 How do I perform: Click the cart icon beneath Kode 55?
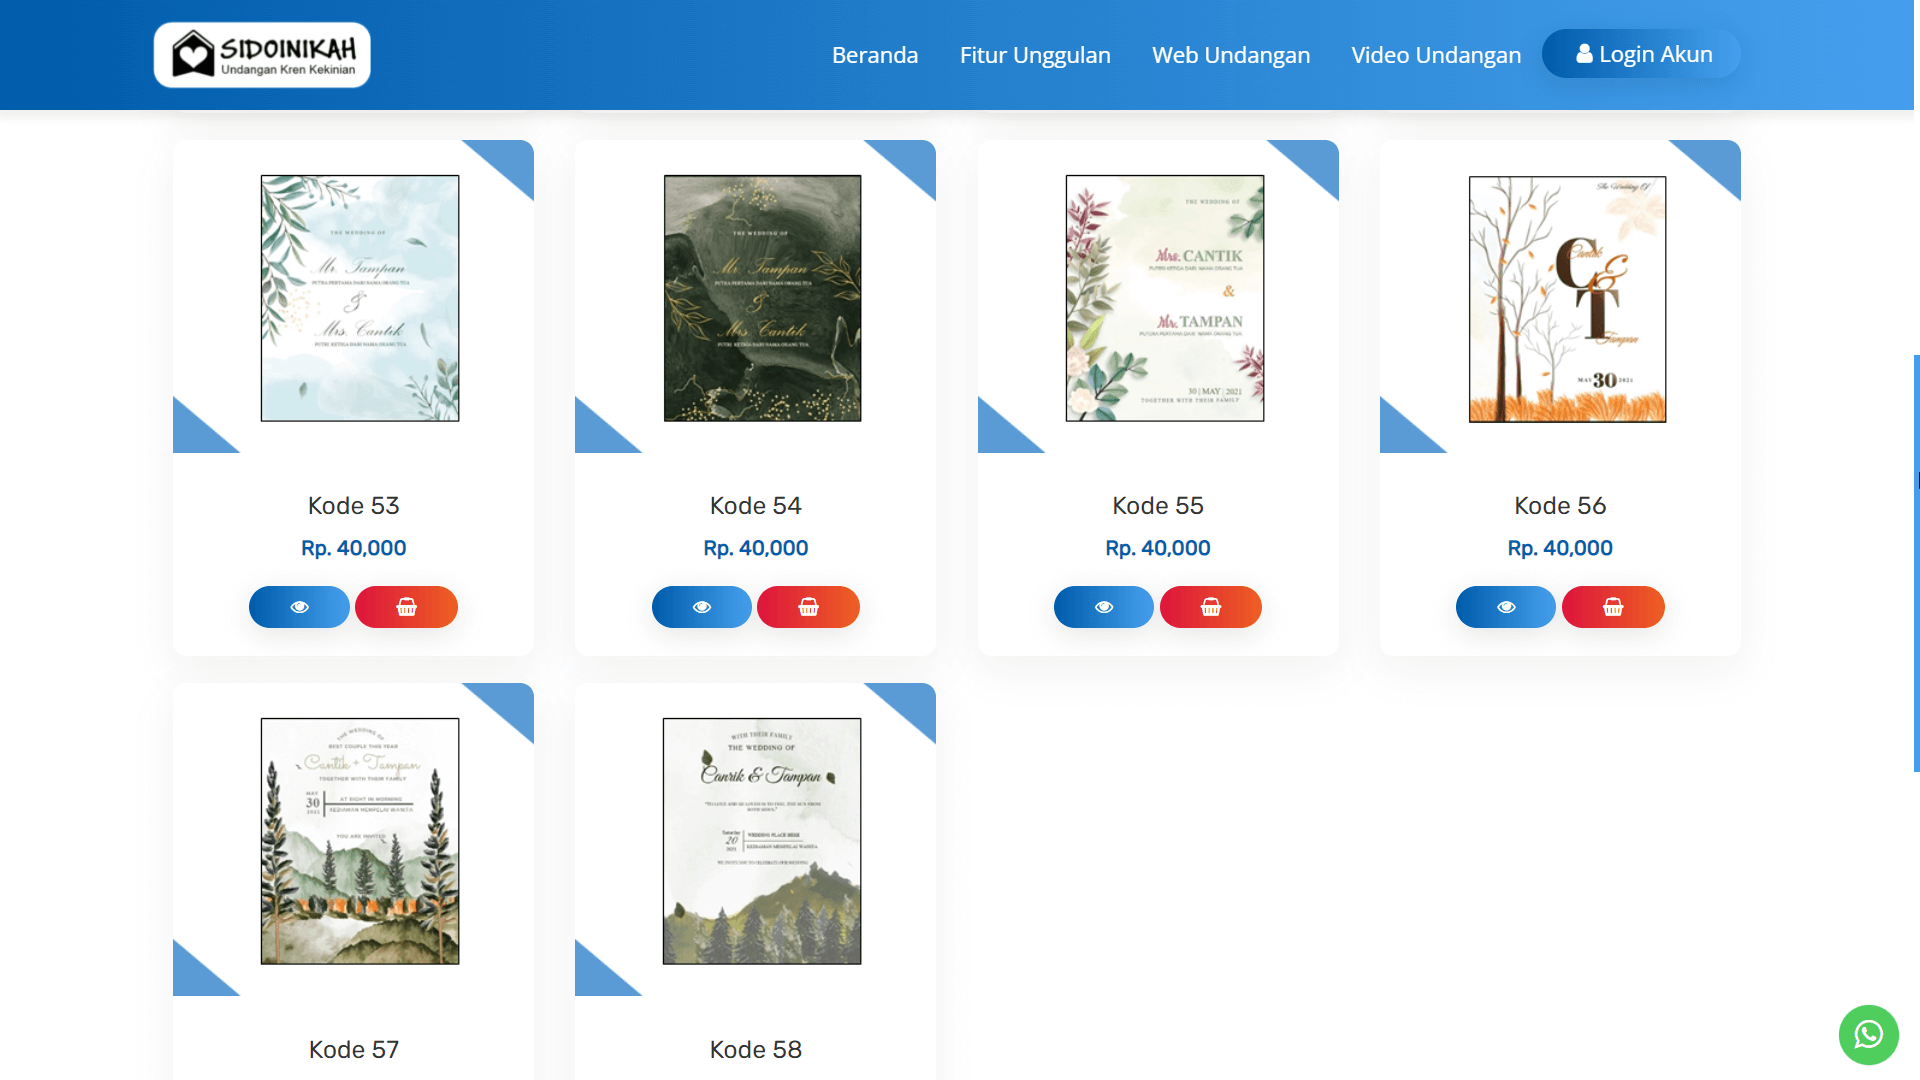click(1210, 606)
